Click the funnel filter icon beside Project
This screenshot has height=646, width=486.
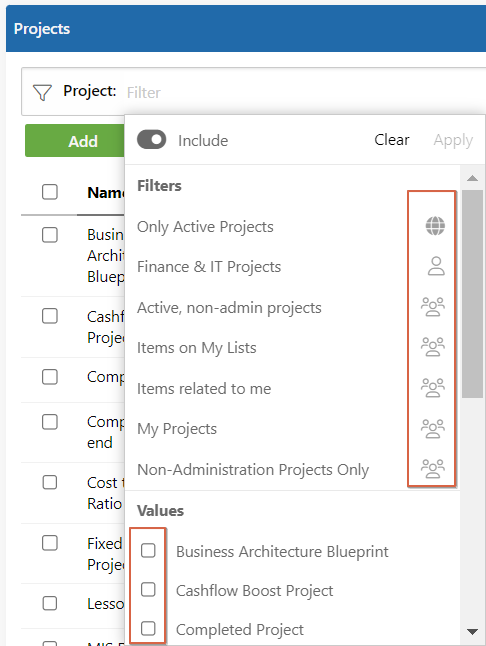42,92
